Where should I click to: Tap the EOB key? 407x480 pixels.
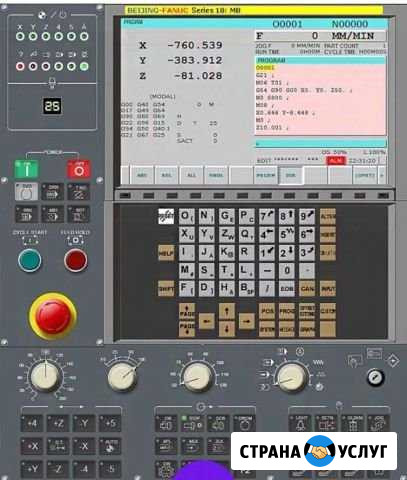click(x=287, y=289)
